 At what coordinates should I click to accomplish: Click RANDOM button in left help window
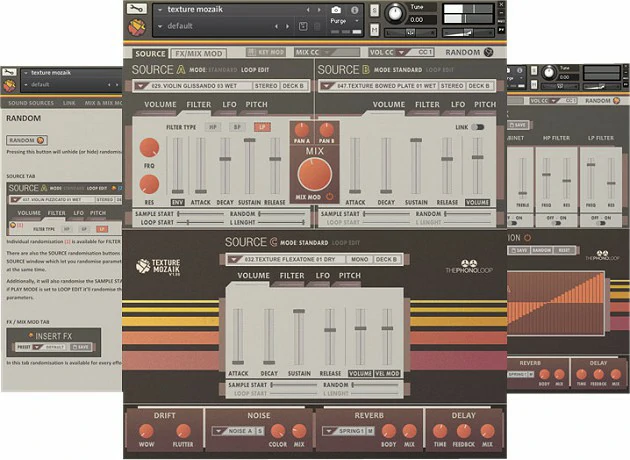click(27, 140)
